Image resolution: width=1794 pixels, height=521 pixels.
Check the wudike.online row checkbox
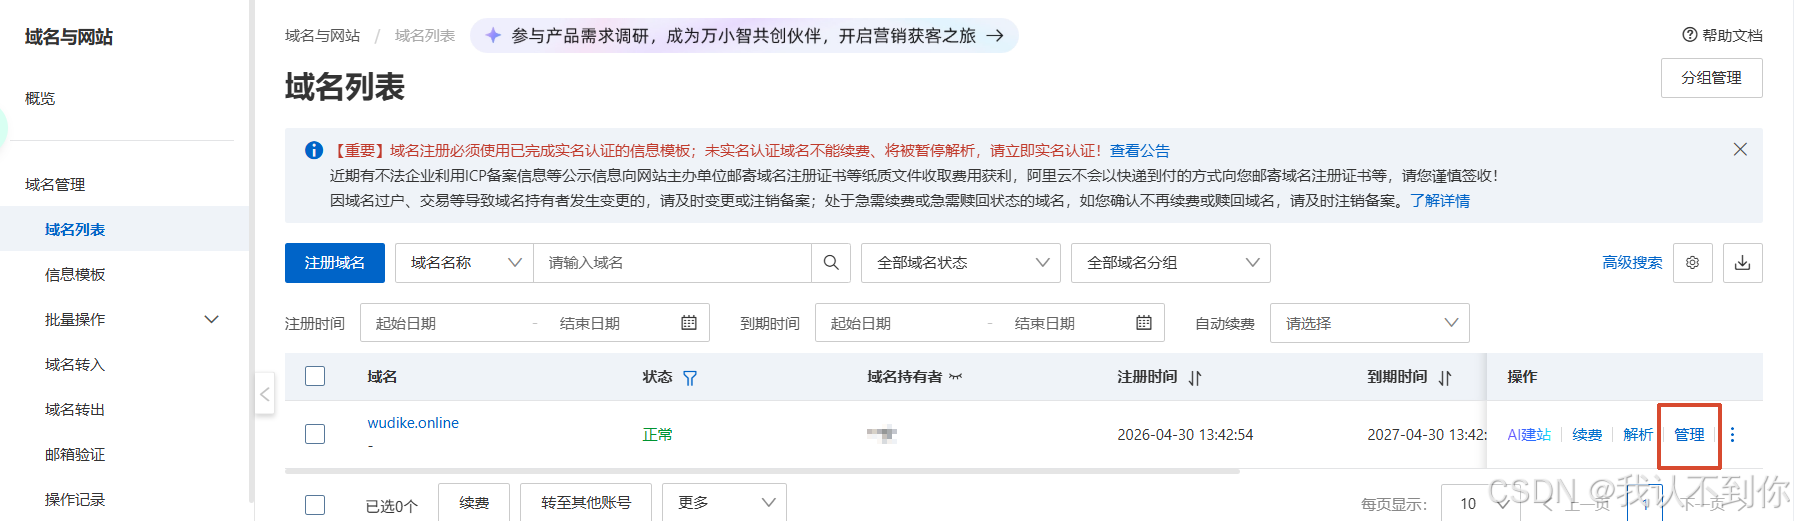click(315, 434)
